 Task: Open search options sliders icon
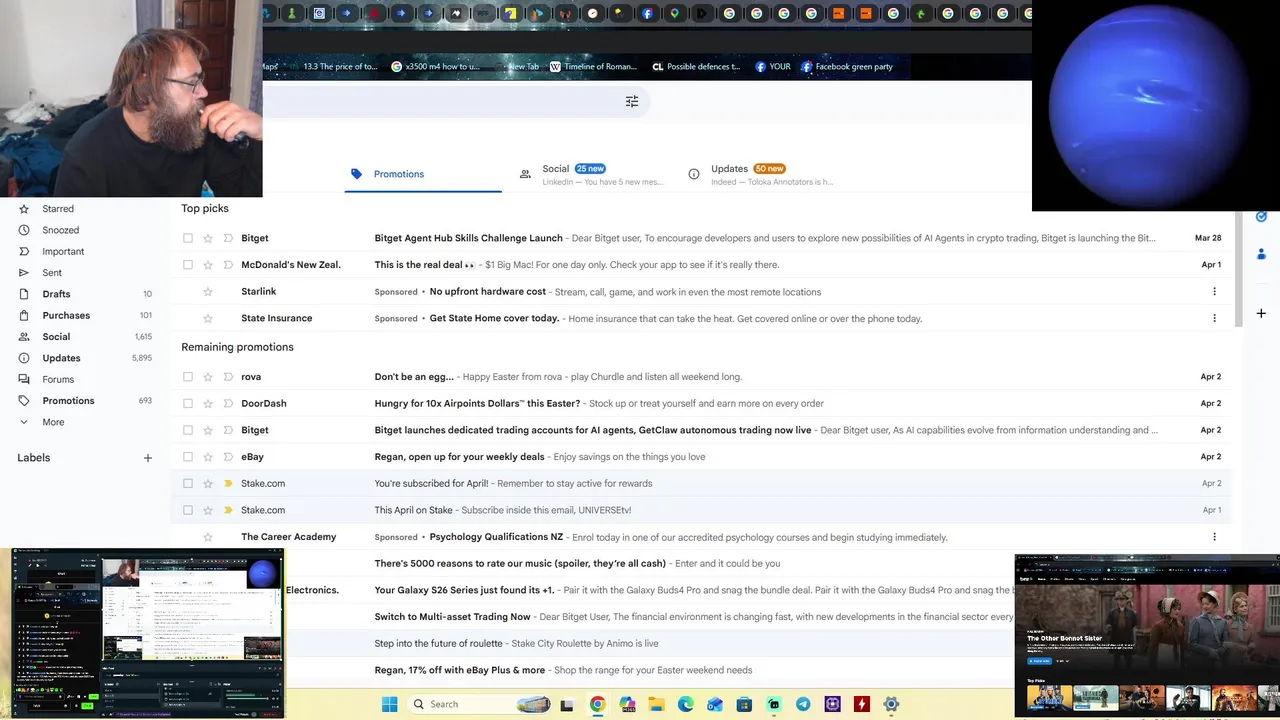pos(632,101)
